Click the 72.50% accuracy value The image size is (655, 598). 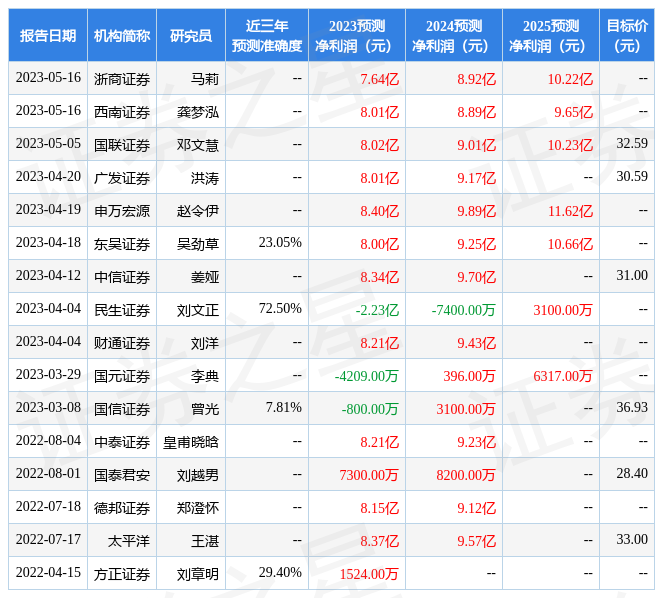pyautogui.click(x=280, y=308)
